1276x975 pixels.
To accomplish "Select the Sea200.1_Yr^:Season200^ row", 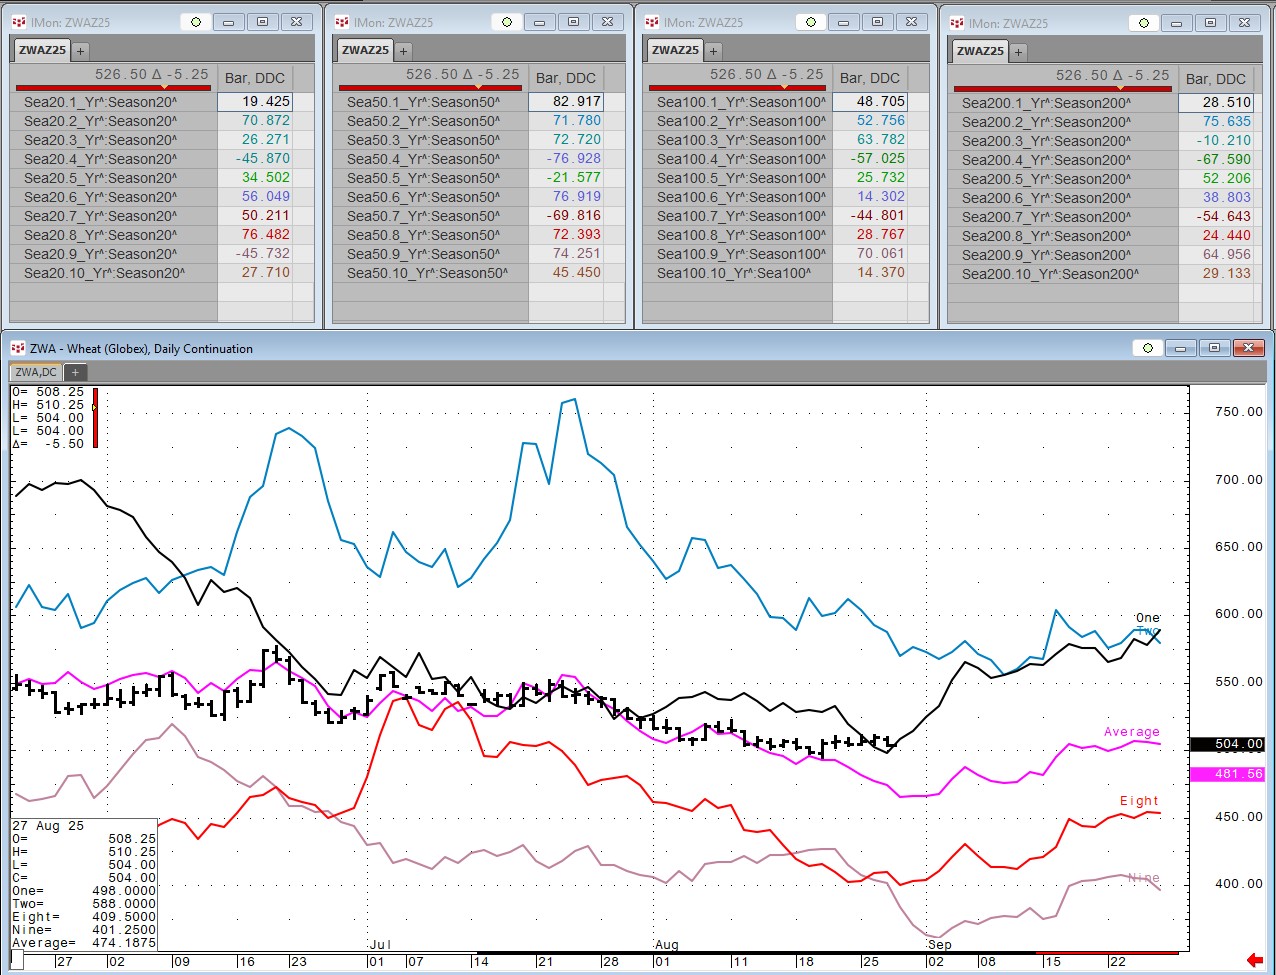I will click(x=1063, y=103).
